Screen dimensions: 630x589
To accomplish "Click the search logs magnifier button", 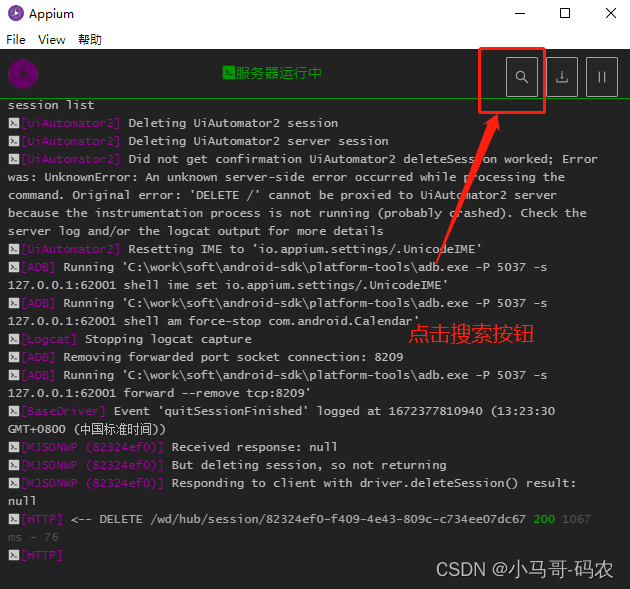I will point(522,77).
